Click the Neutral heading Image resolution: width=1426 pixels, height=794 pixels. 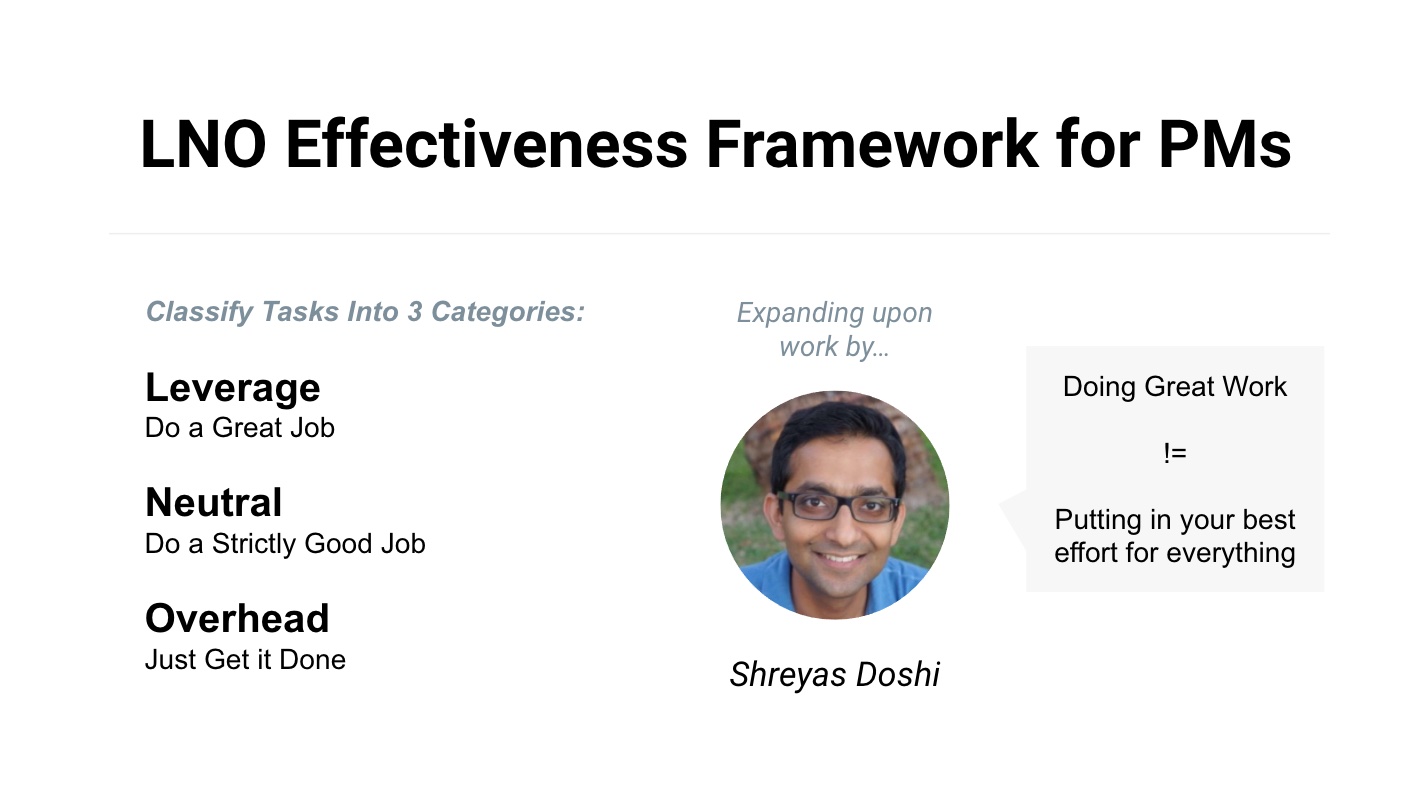(x=214, y=502)
